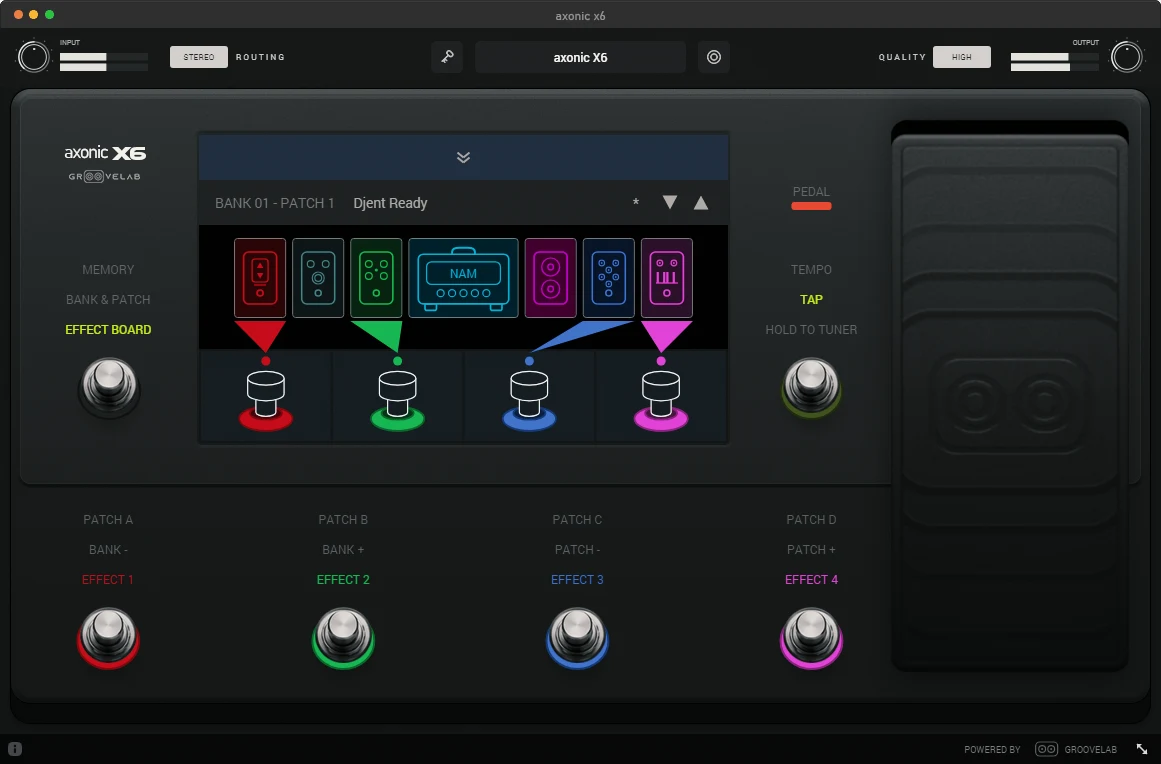Open the NAM amplifier block
Screen dimensions: 1161x764
464,278
